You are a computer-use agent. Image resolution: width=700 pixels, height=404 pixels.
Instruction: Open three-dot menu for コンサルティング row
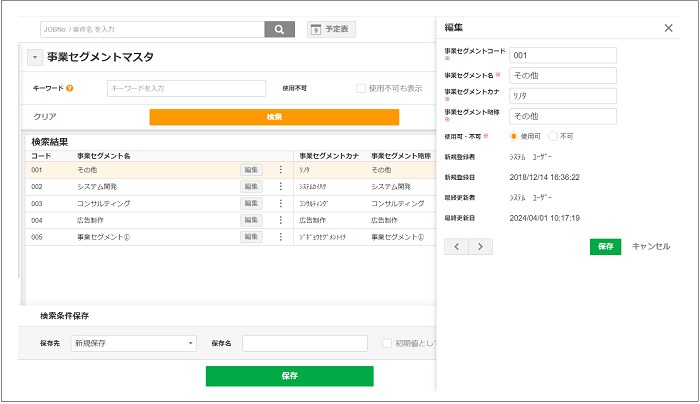click(x=280, y=204)
